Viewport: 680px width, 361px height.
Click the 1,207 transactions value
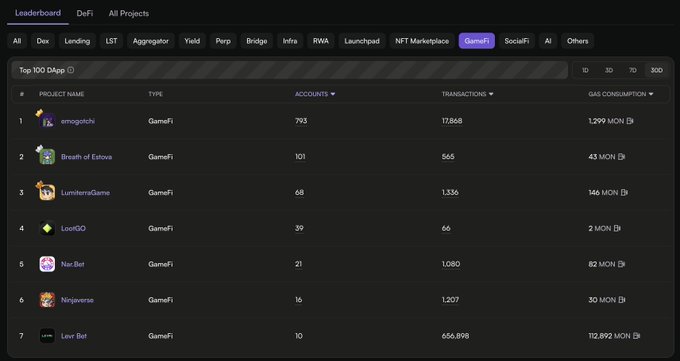(450, 300)
